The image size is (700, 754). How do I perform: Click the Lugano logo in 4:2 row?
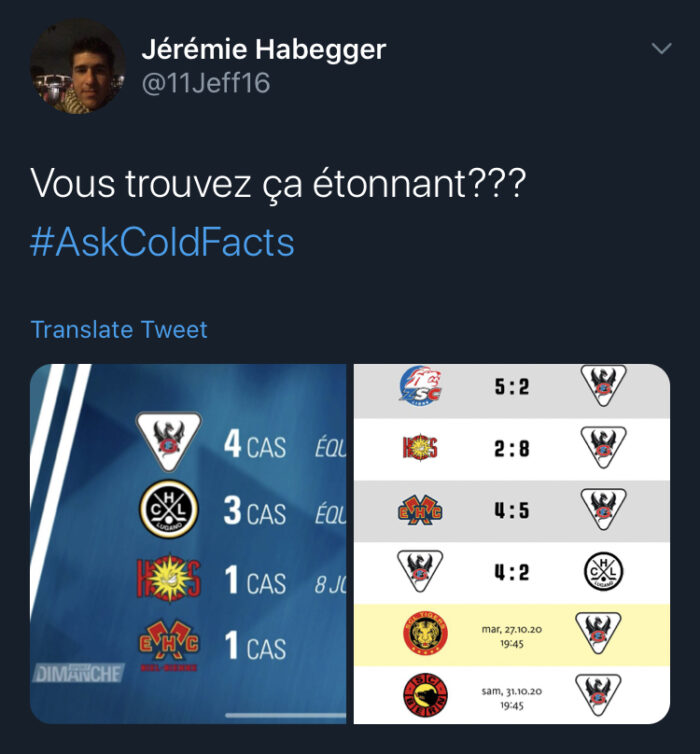[603, 572]
